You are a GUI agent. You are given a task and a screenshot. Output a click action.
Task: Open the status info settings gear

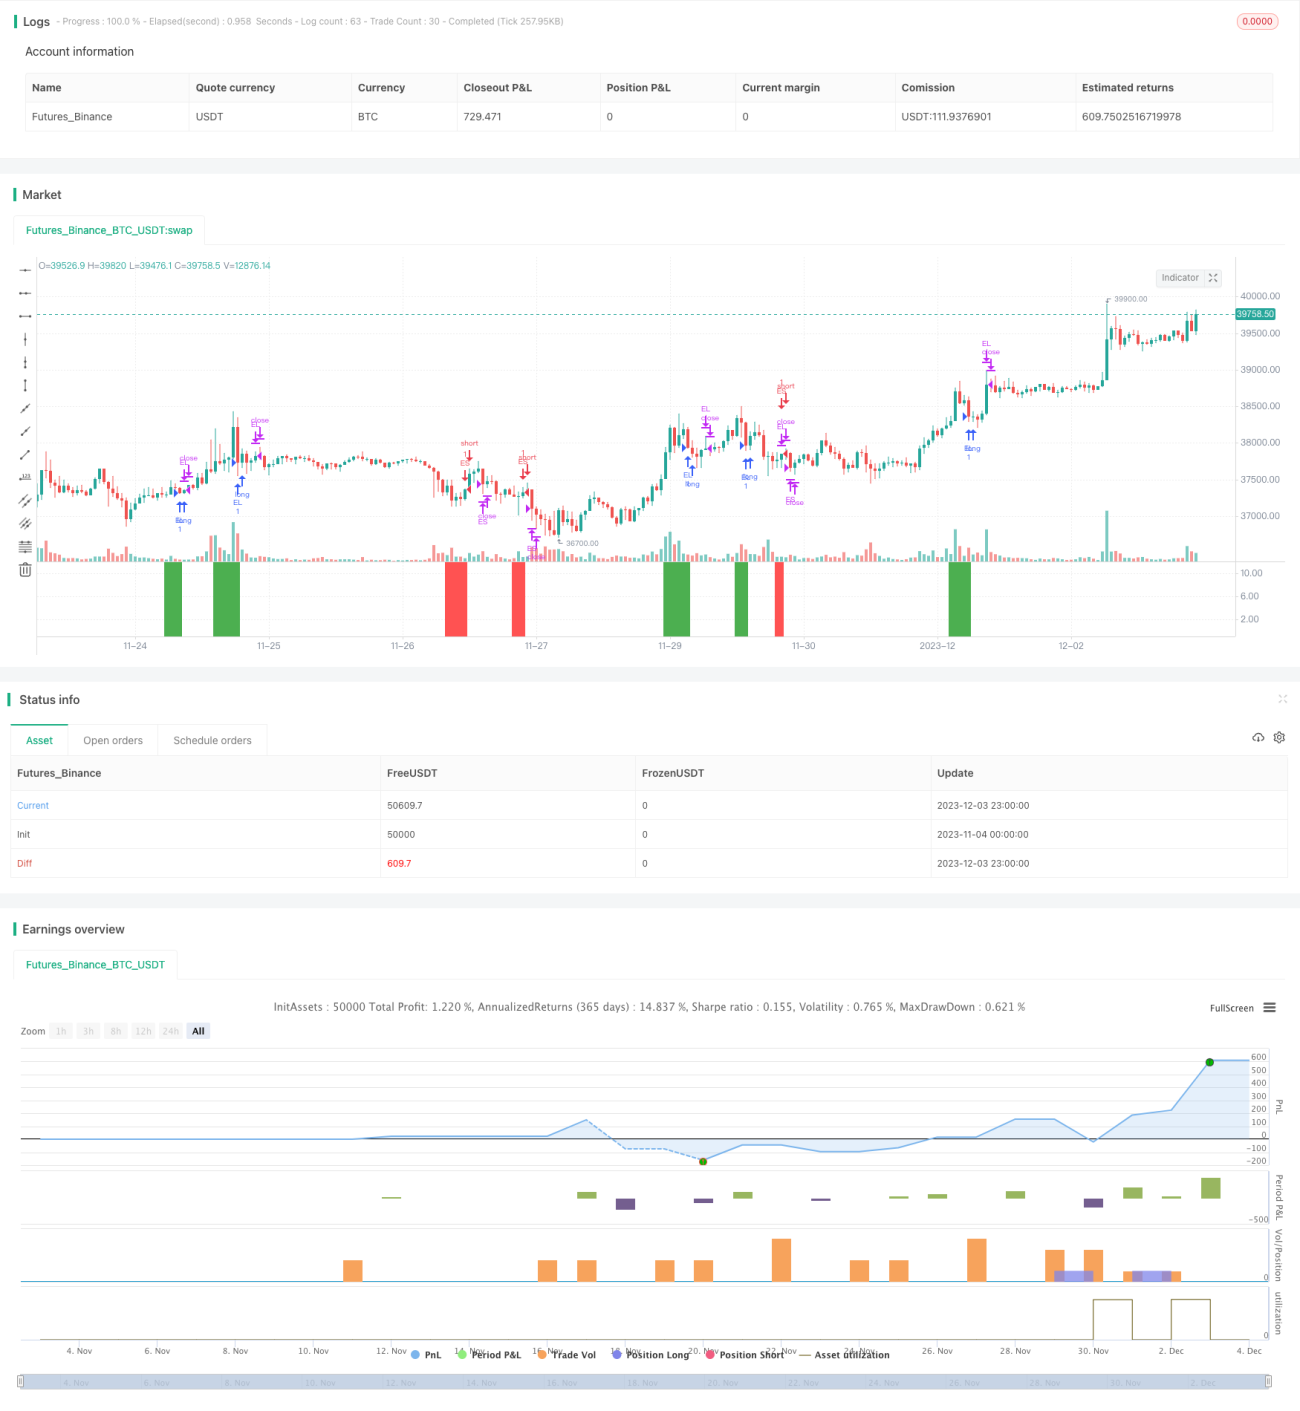point(1279,737)
